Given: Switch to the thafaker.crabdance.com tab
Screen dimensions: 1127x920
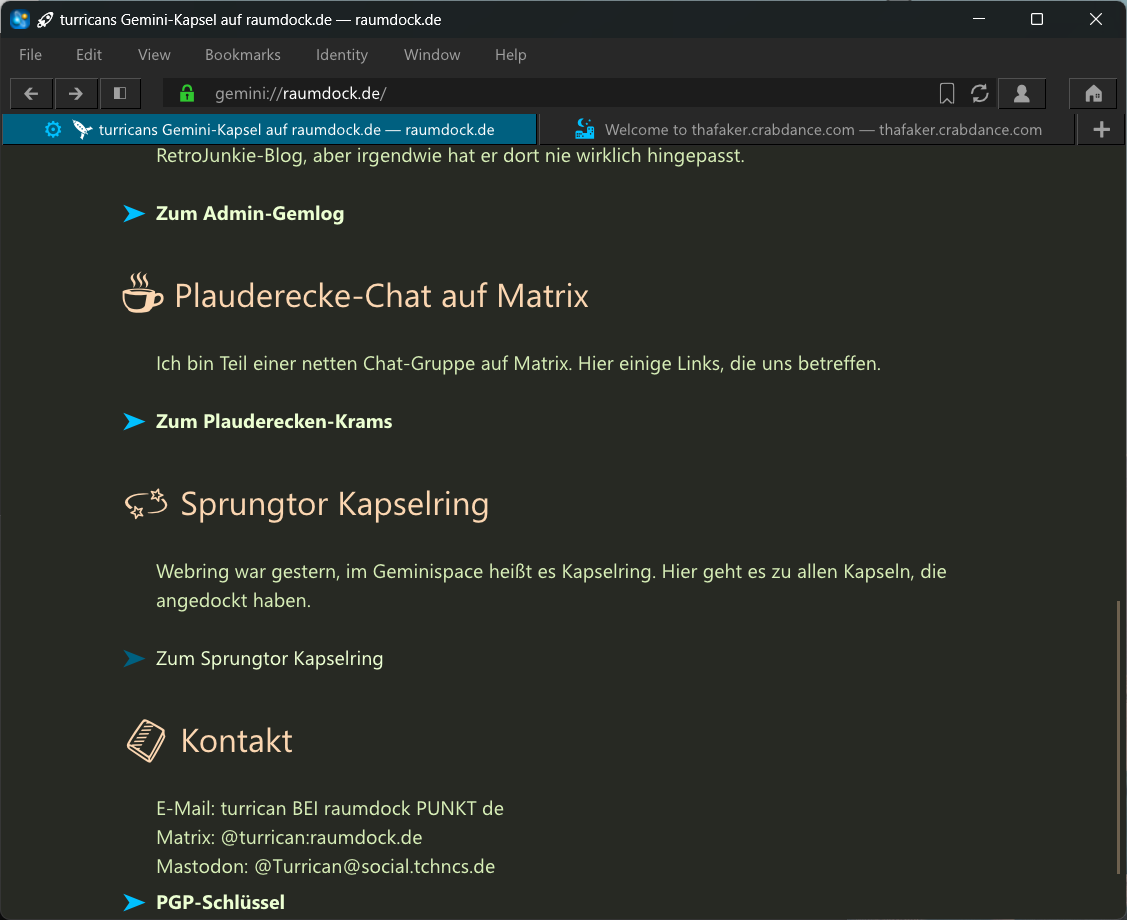Looking at the screenshot, I should click(x=807, y=129).
